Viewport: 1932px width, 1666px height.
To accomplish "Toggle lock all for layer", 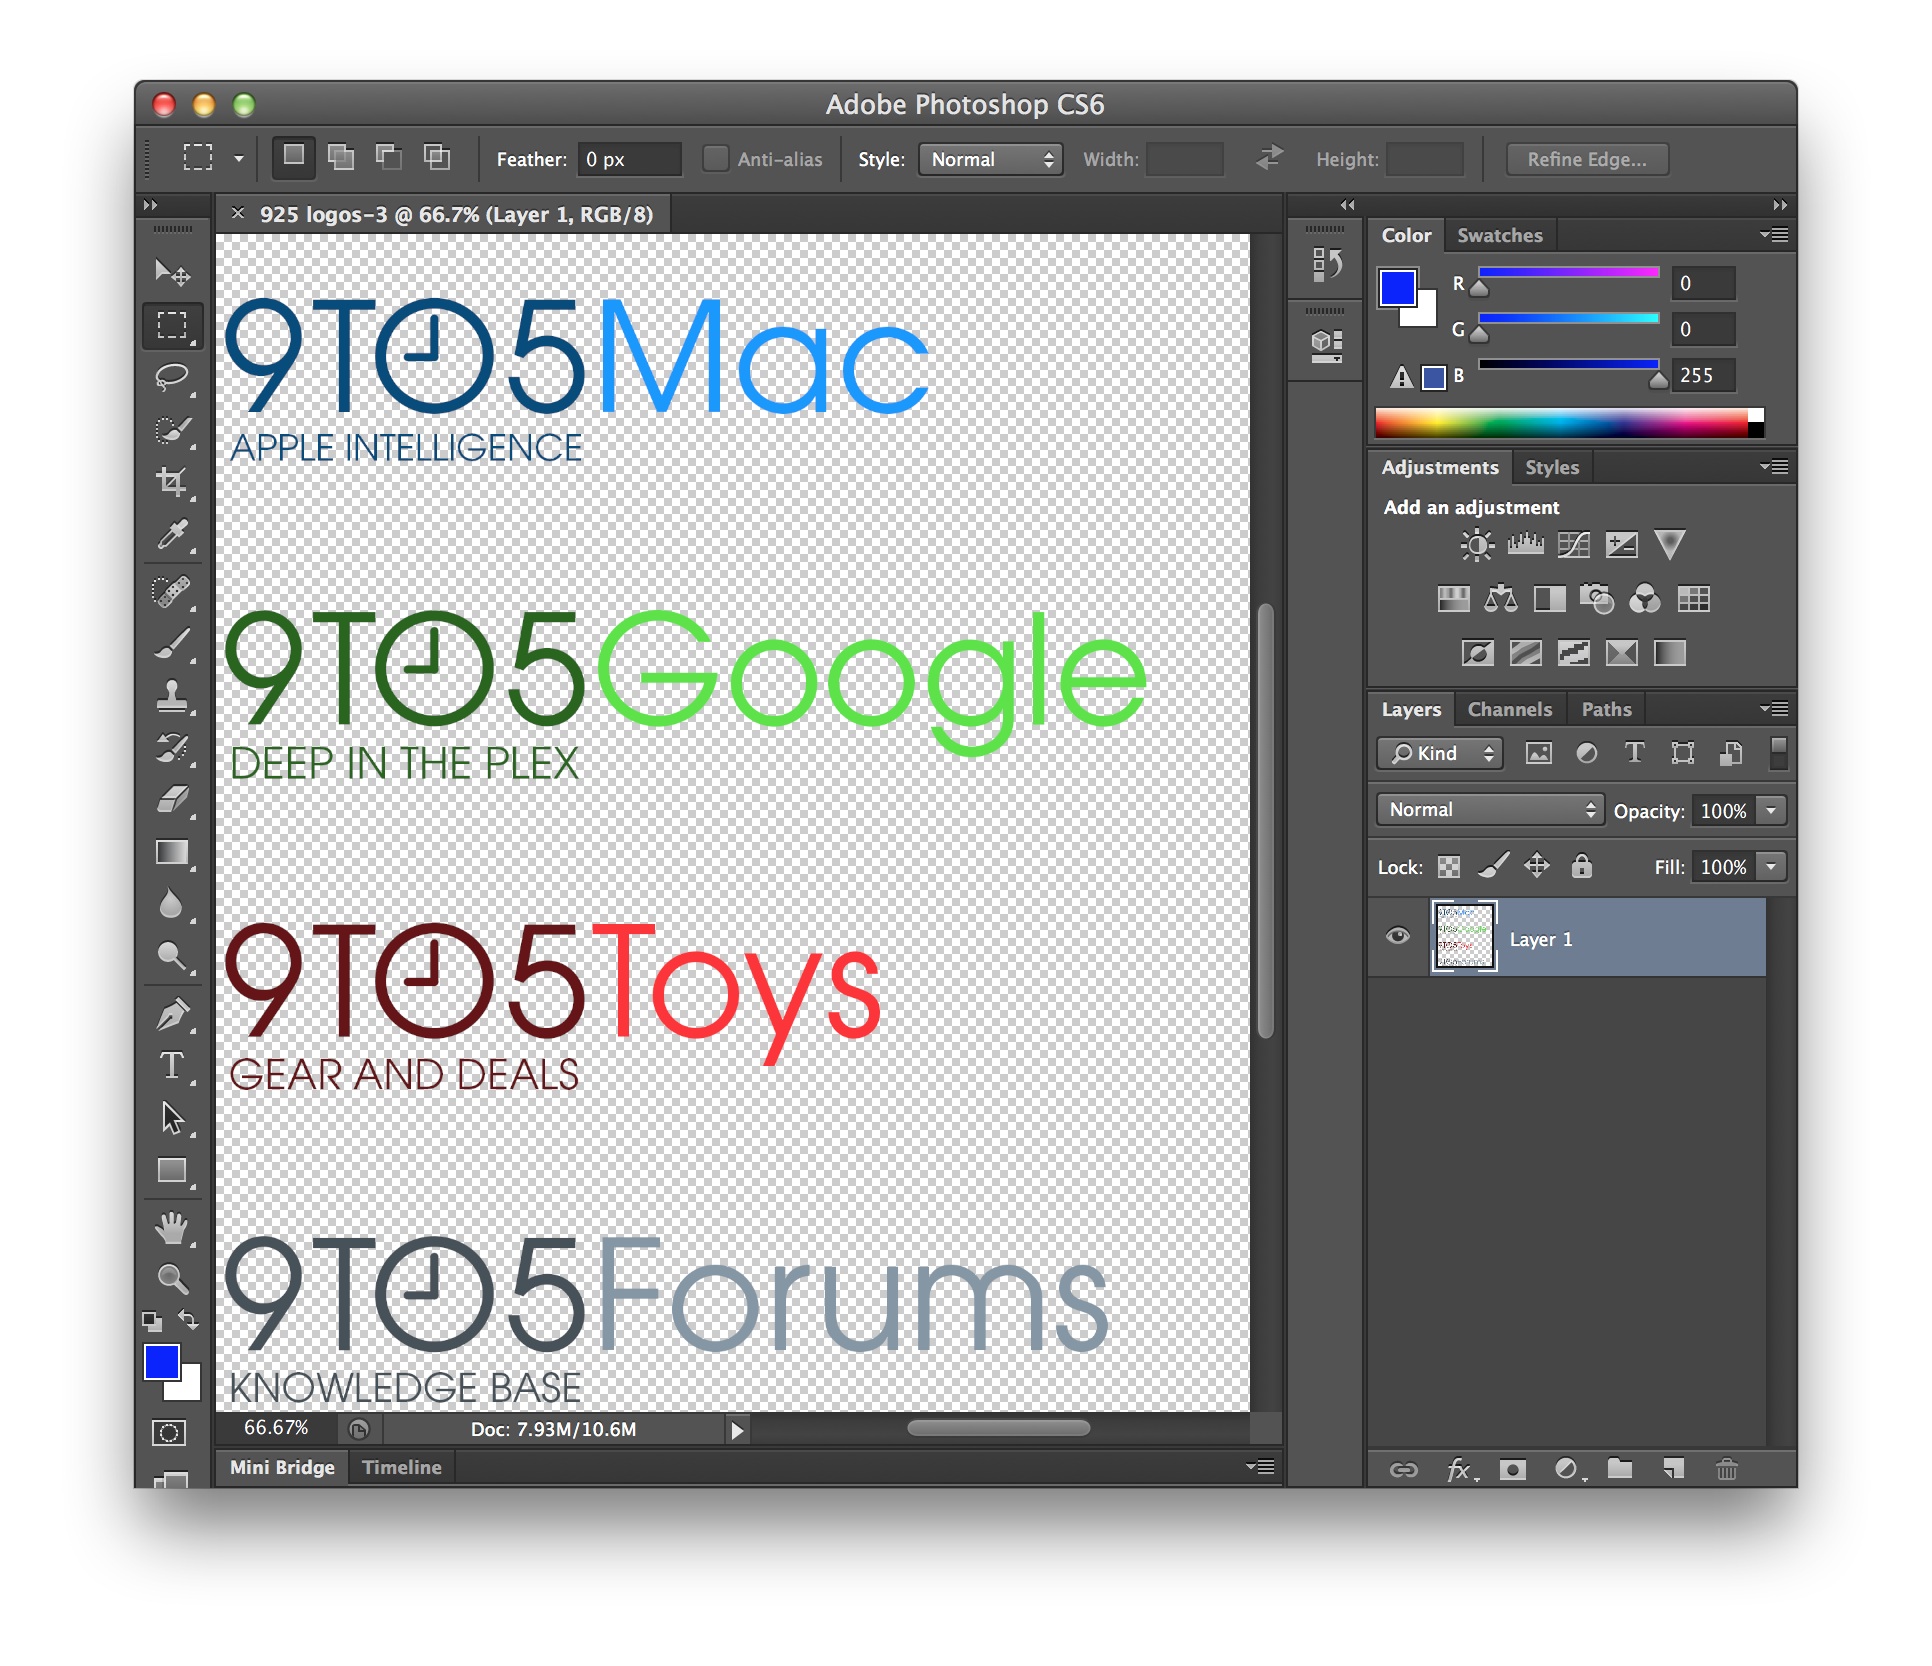I will tap(1581, 866).
